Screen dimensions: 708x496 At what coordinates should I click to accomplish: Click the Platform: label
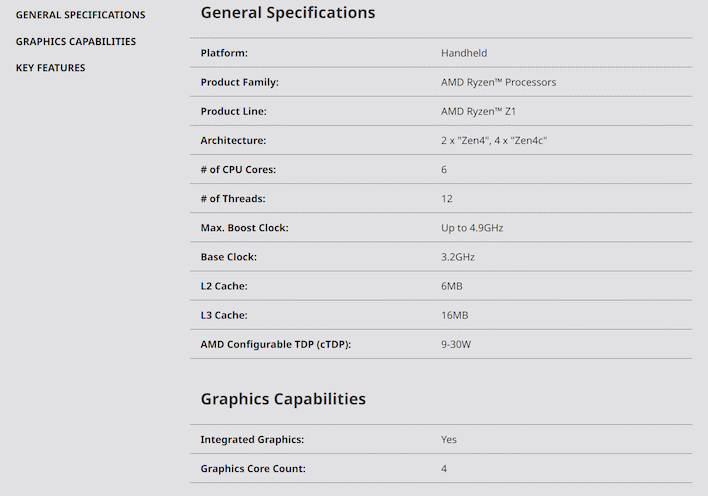[x=224, y=53]
